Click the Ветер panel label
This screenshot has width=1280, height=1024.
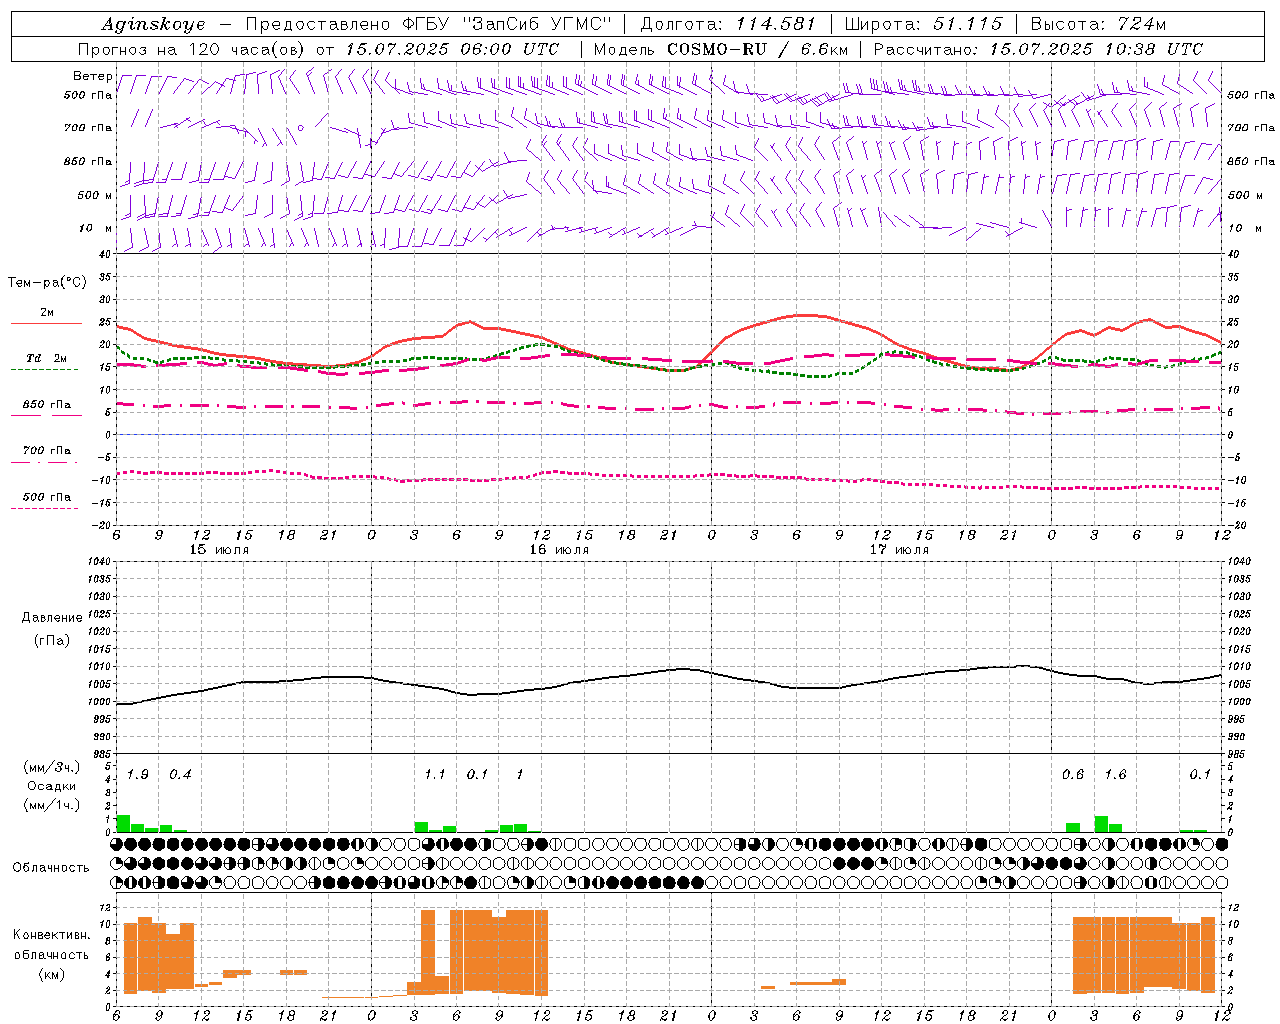[92, 76]
